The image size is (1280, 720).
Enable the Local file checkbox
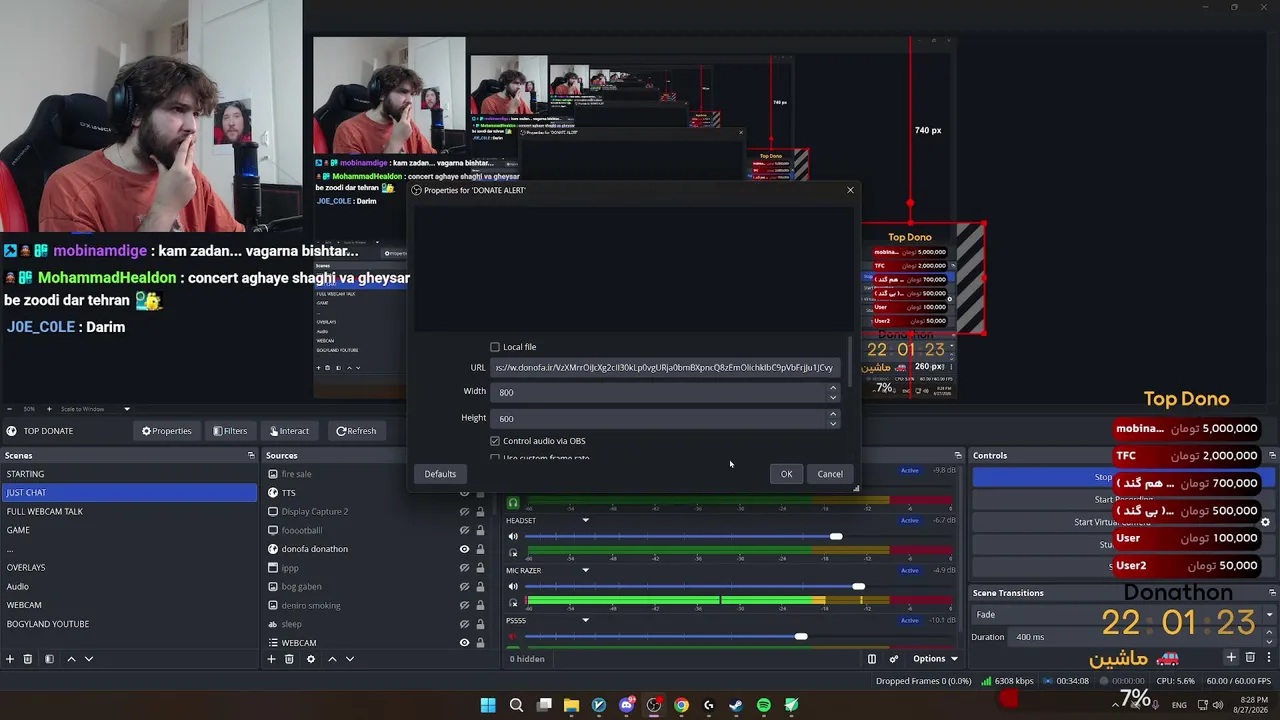pos(495,347)
